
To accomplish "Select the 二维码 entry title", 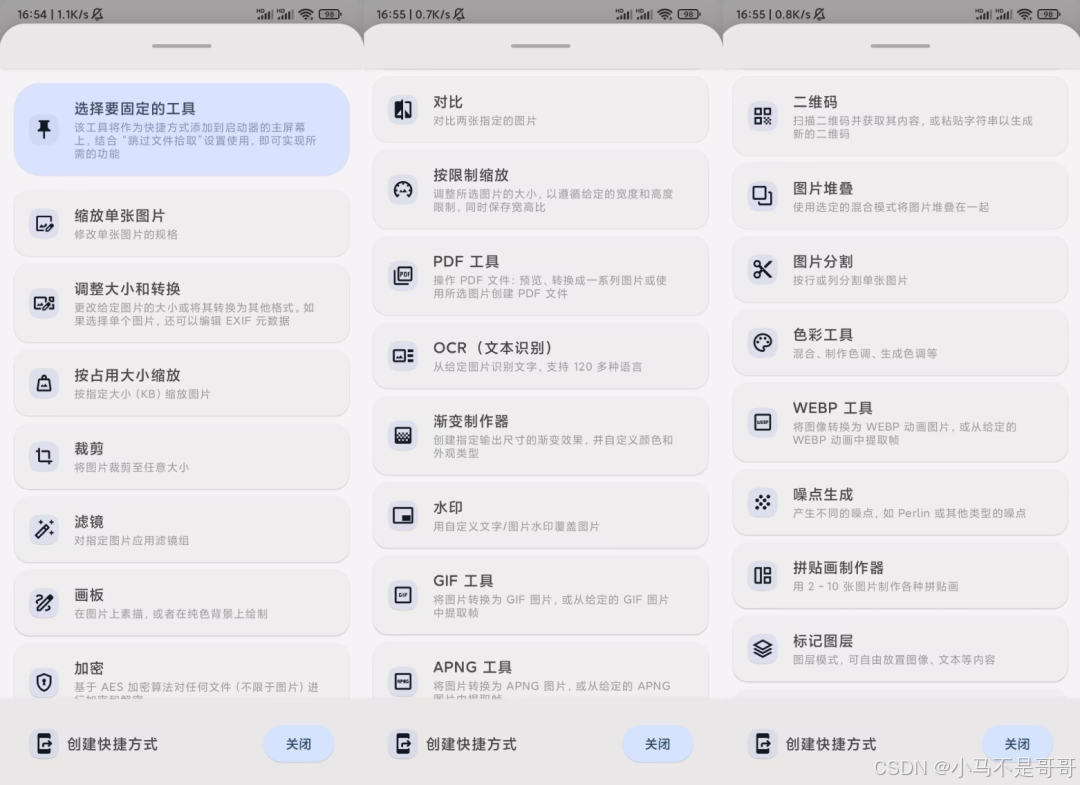I will tap(815, 102).
